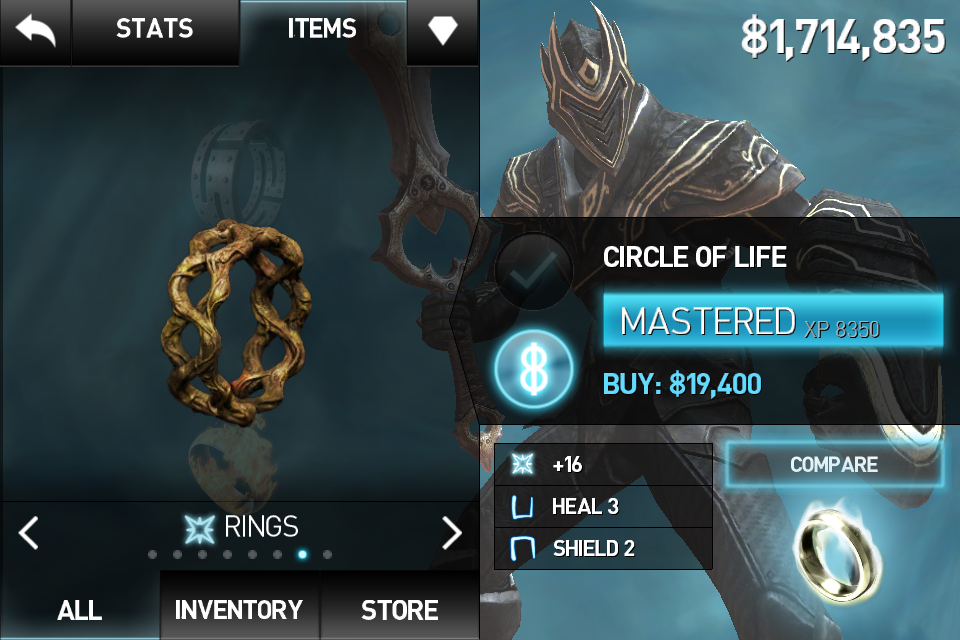The width and height of the screenshot is (960, 640).
Task: Switch to the STATS tab
Action: (155, 29)
